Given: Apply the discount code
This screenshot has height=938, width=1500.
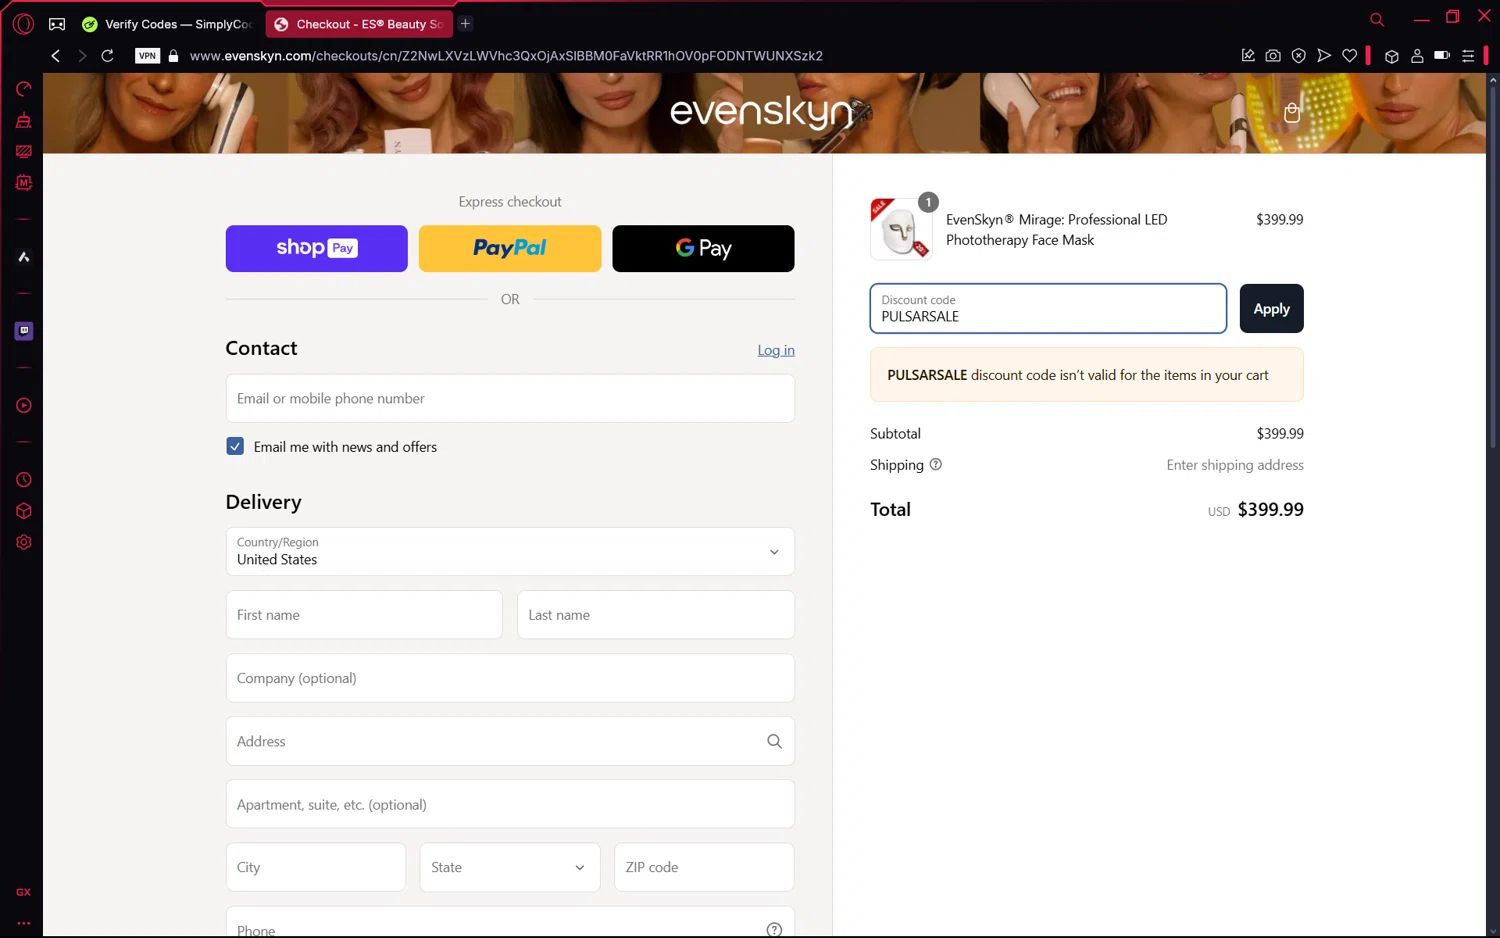Looking at the screenshot, I should coord(1271,308).
